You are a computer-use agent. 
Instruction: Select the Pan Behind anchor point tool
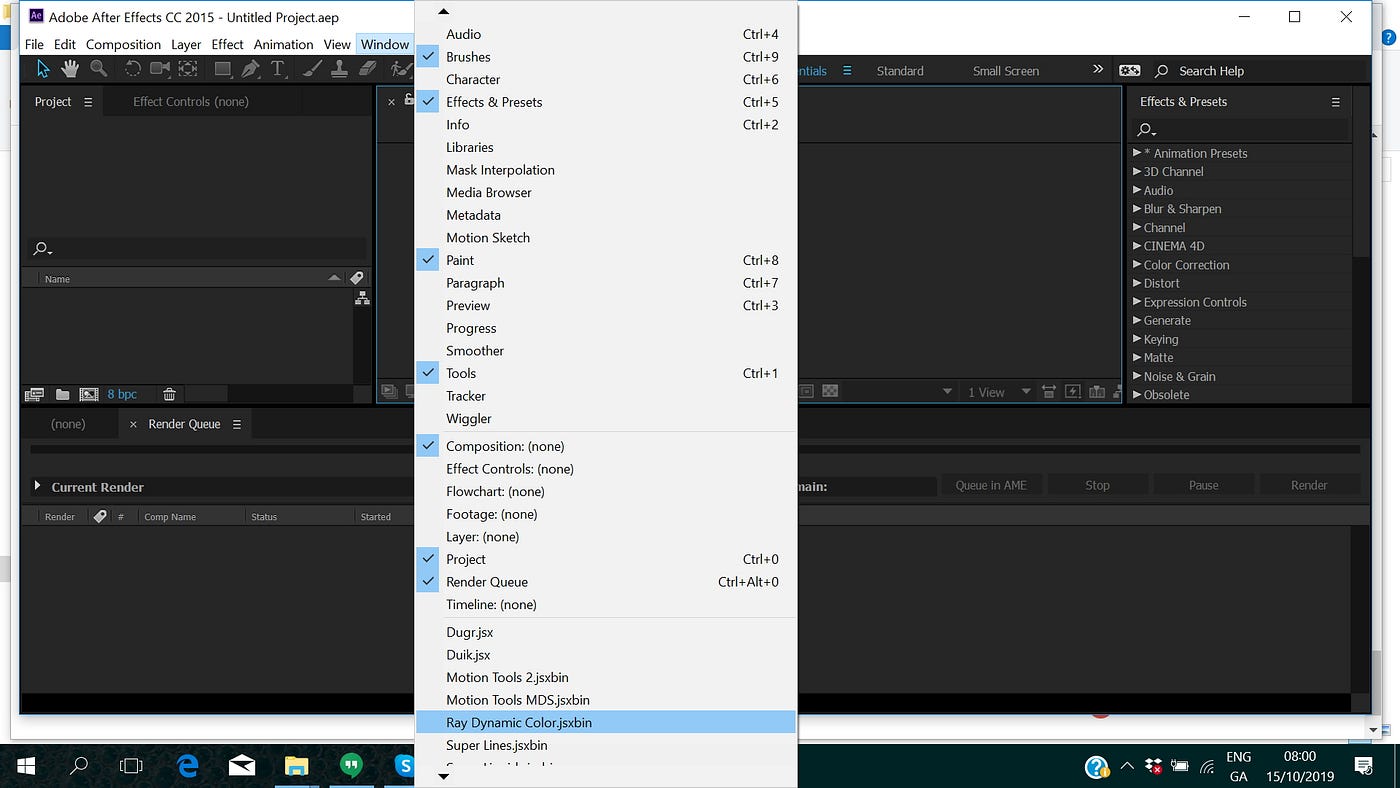click(189, 69)
